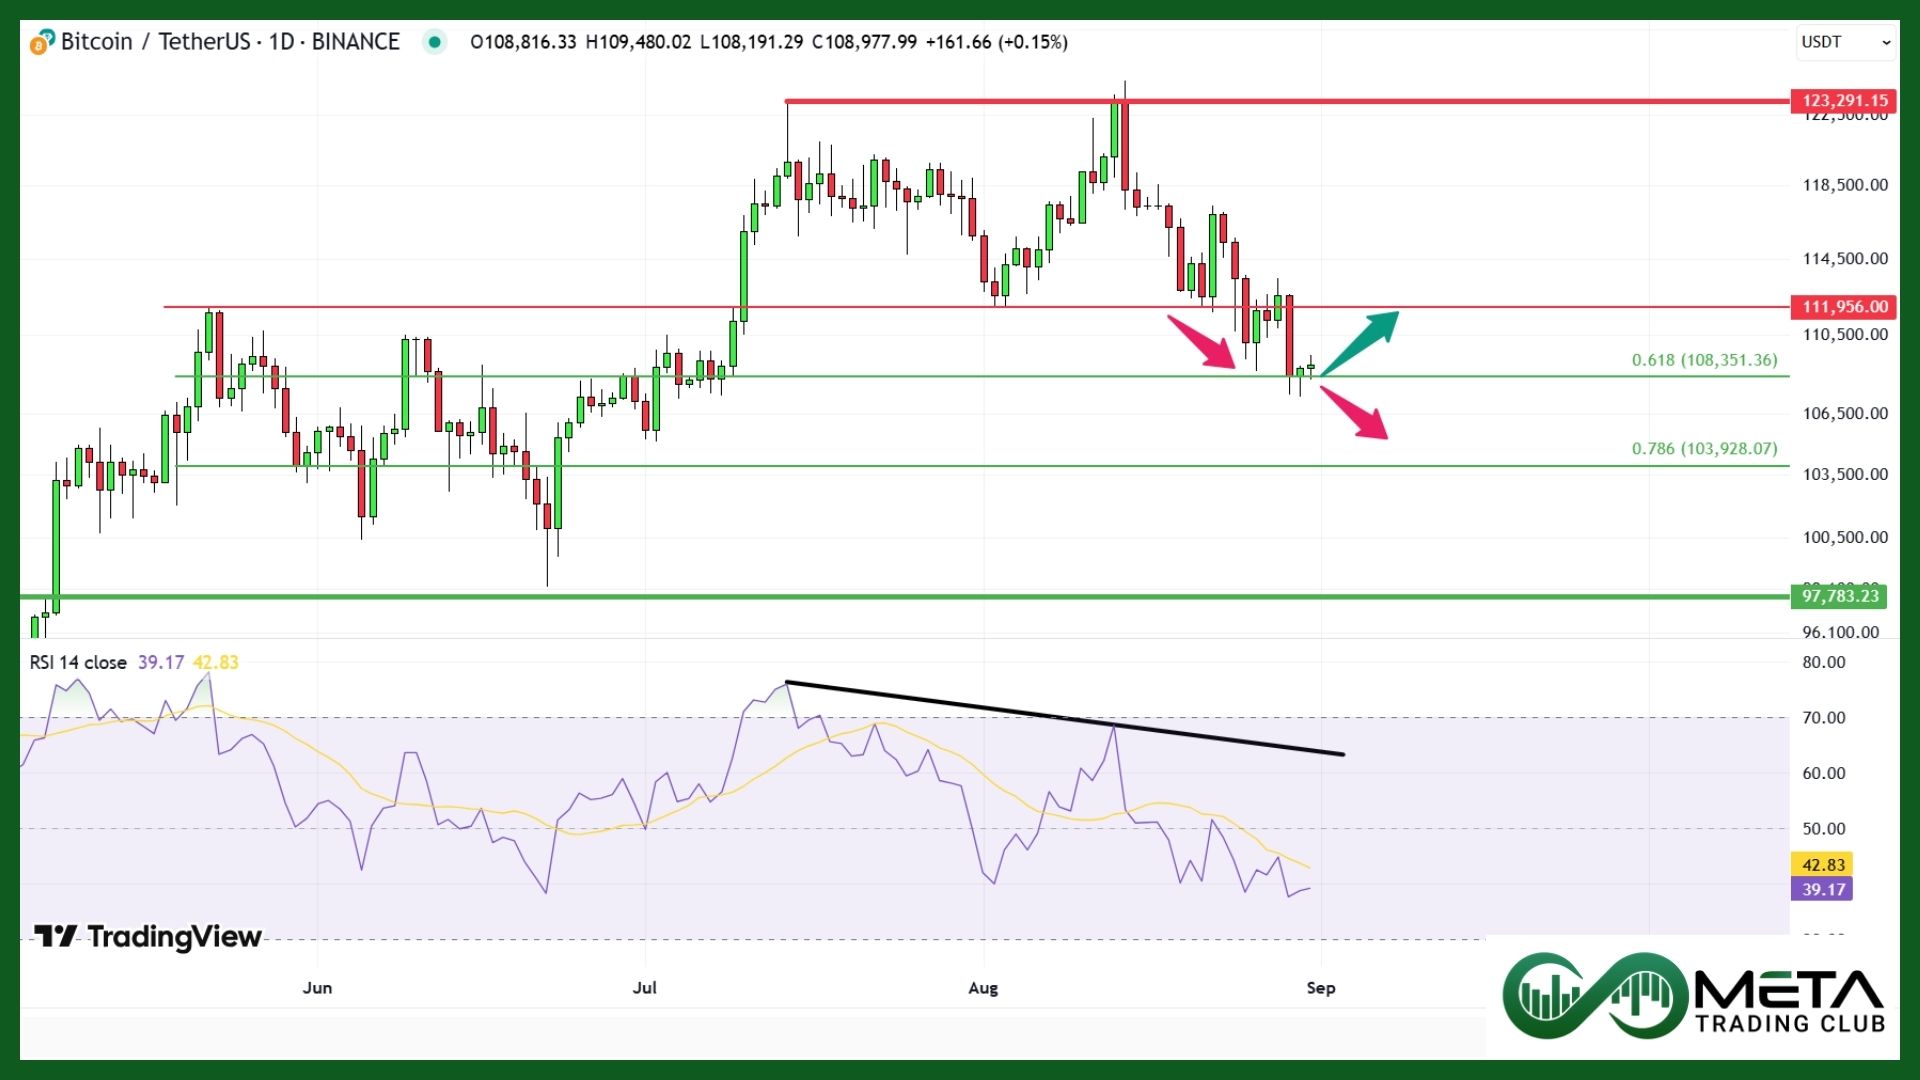The width and height of the screenshot is (1920, 1080).
Task: Click the Meta Trading Club logo
Action: tap(1692, 996)
